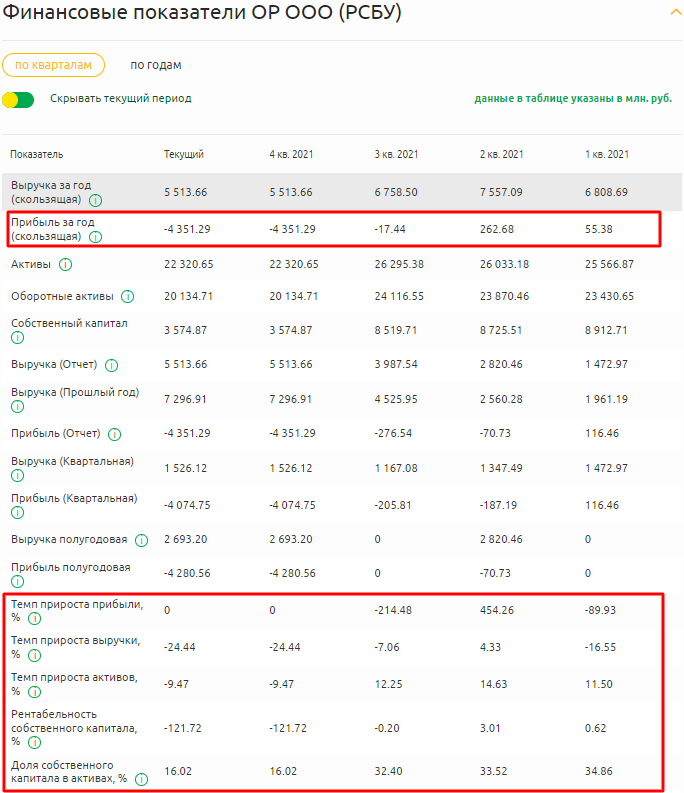Click info icon next to Выручка (Отчет)

(x=111, y=365)
